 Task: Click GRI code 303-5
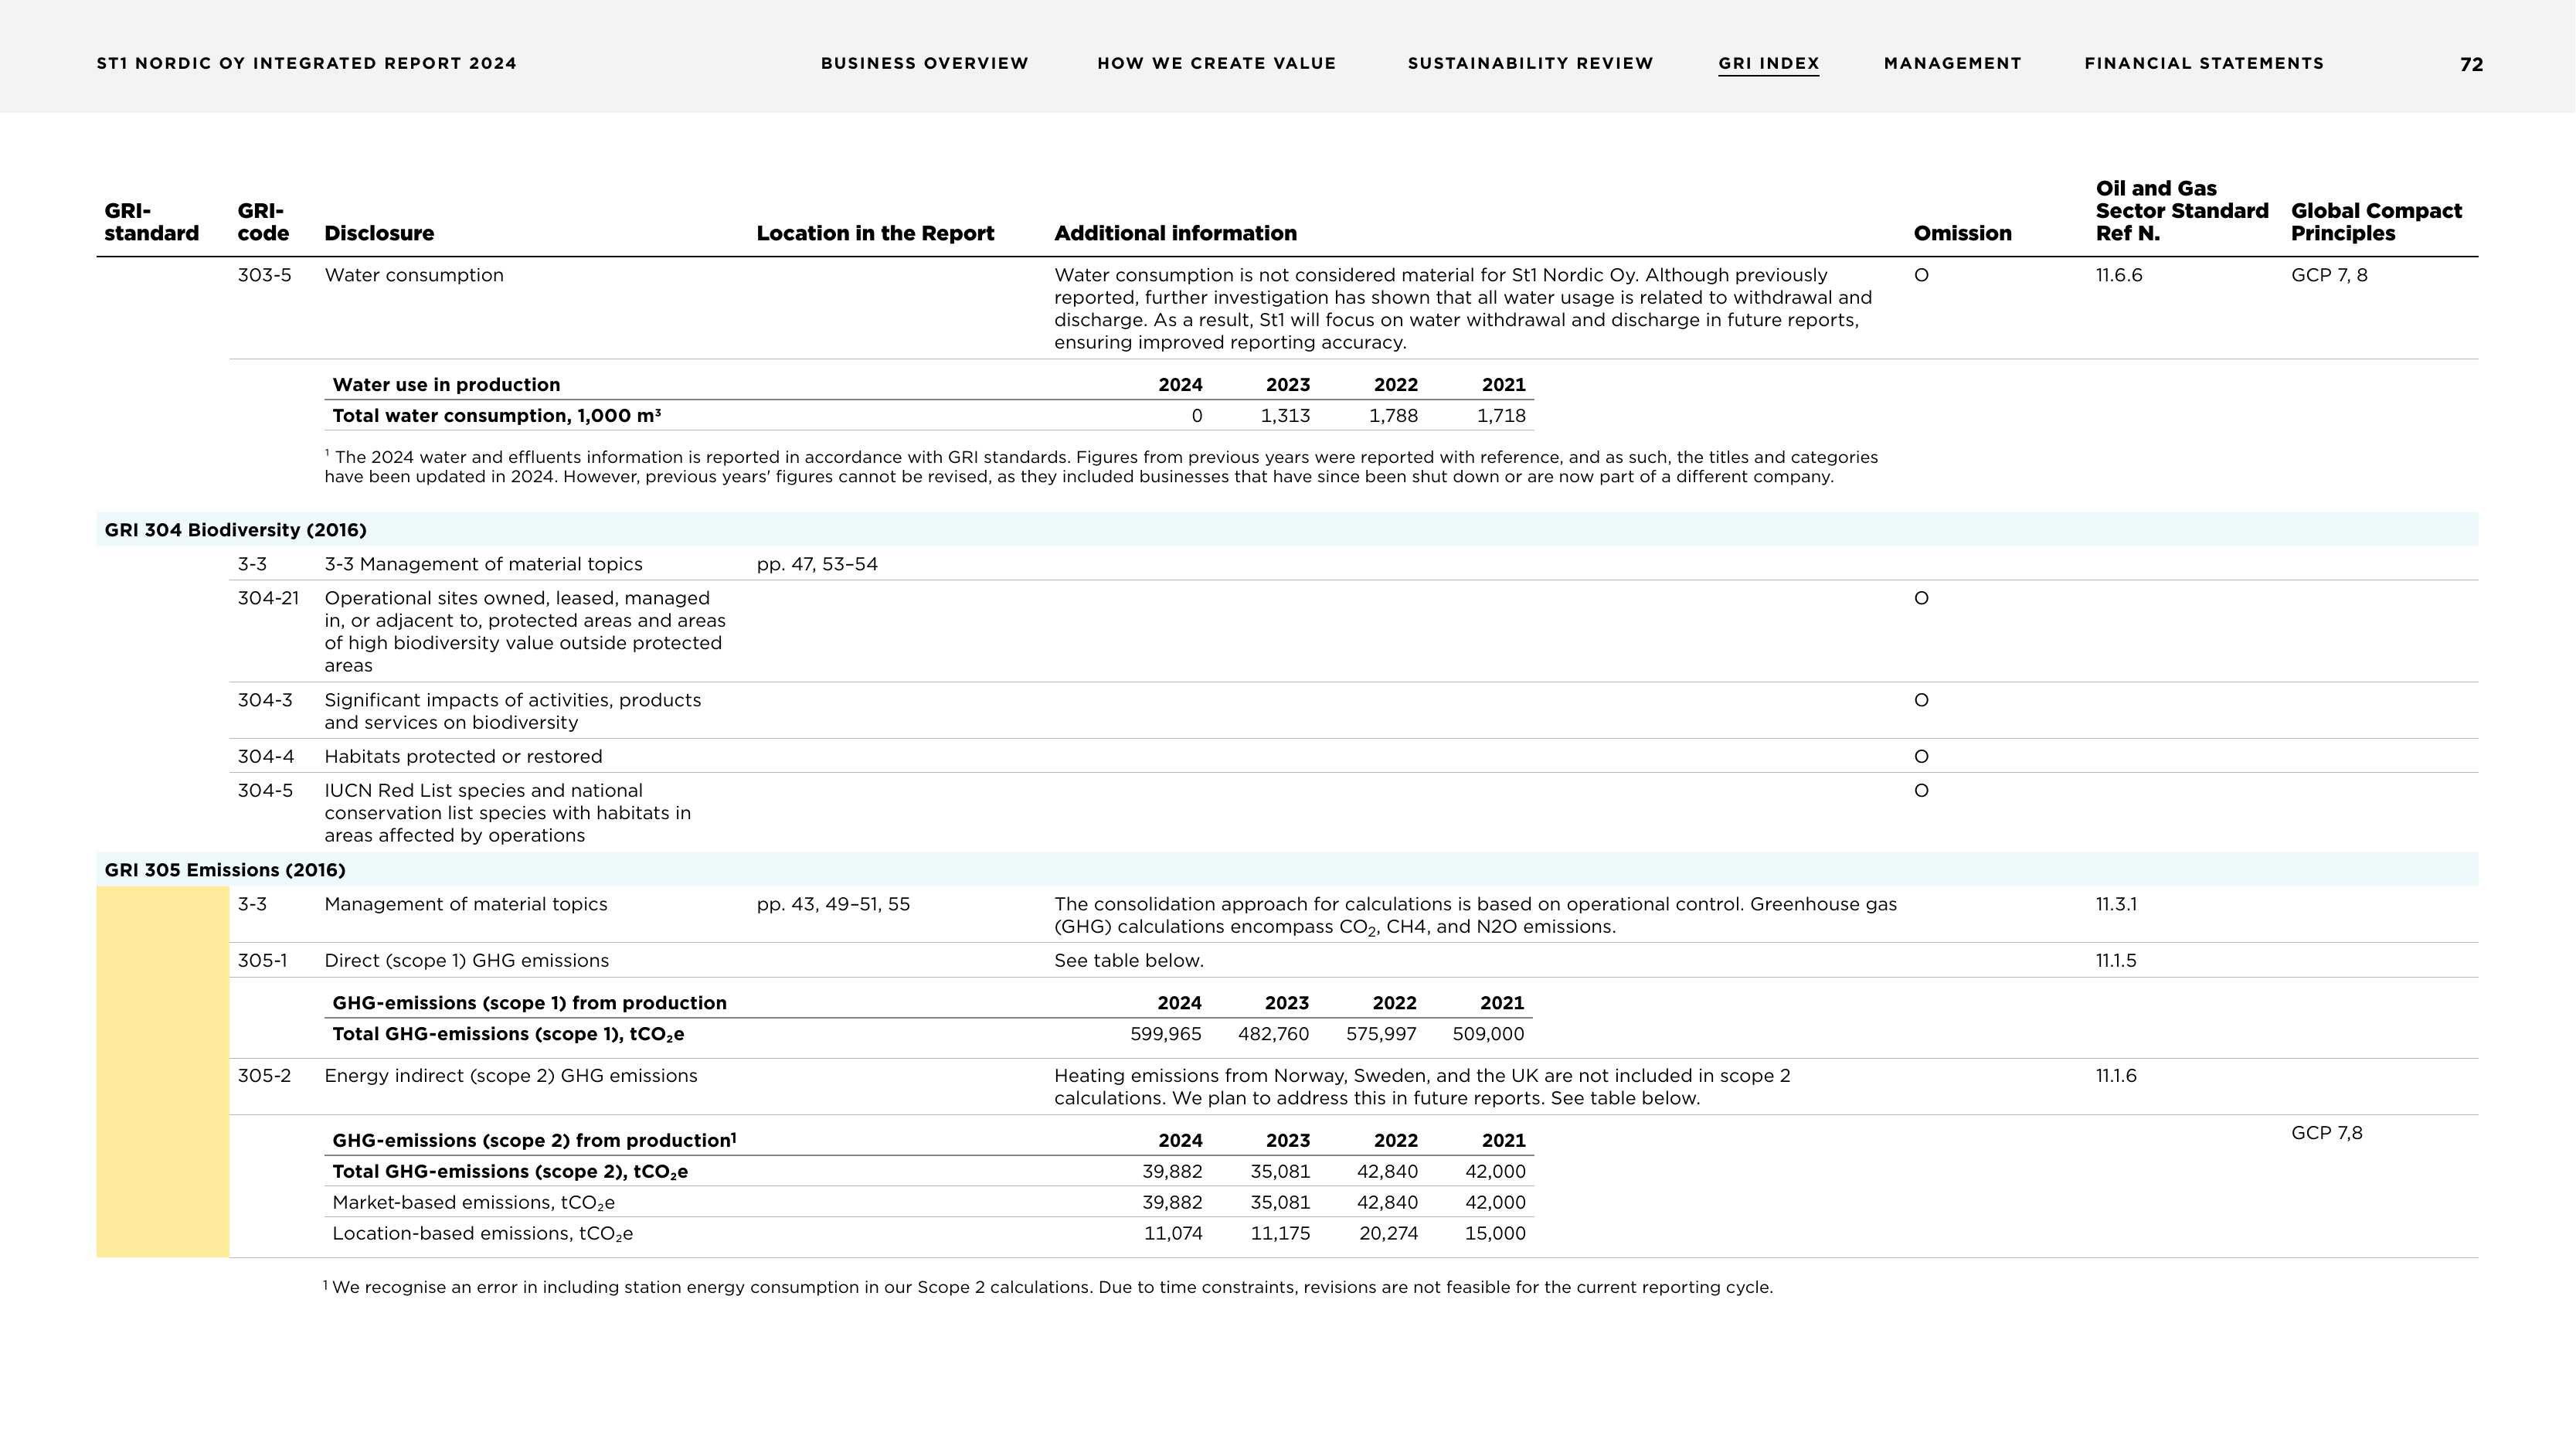(264, 275)
